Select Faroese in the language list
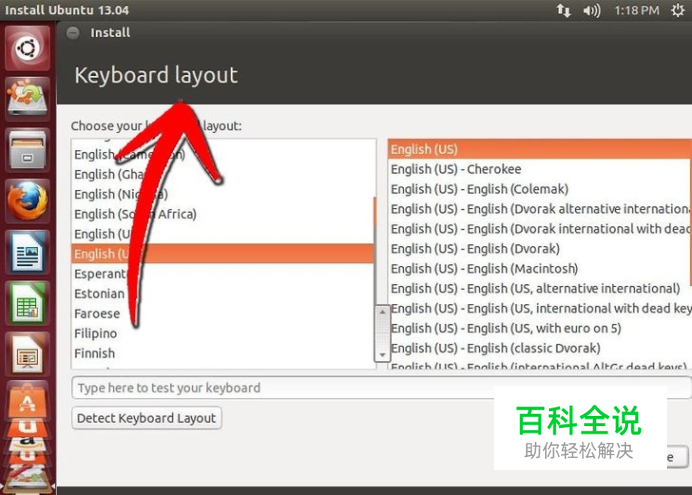Screen dimensions: 692x495 pos(222,313)
